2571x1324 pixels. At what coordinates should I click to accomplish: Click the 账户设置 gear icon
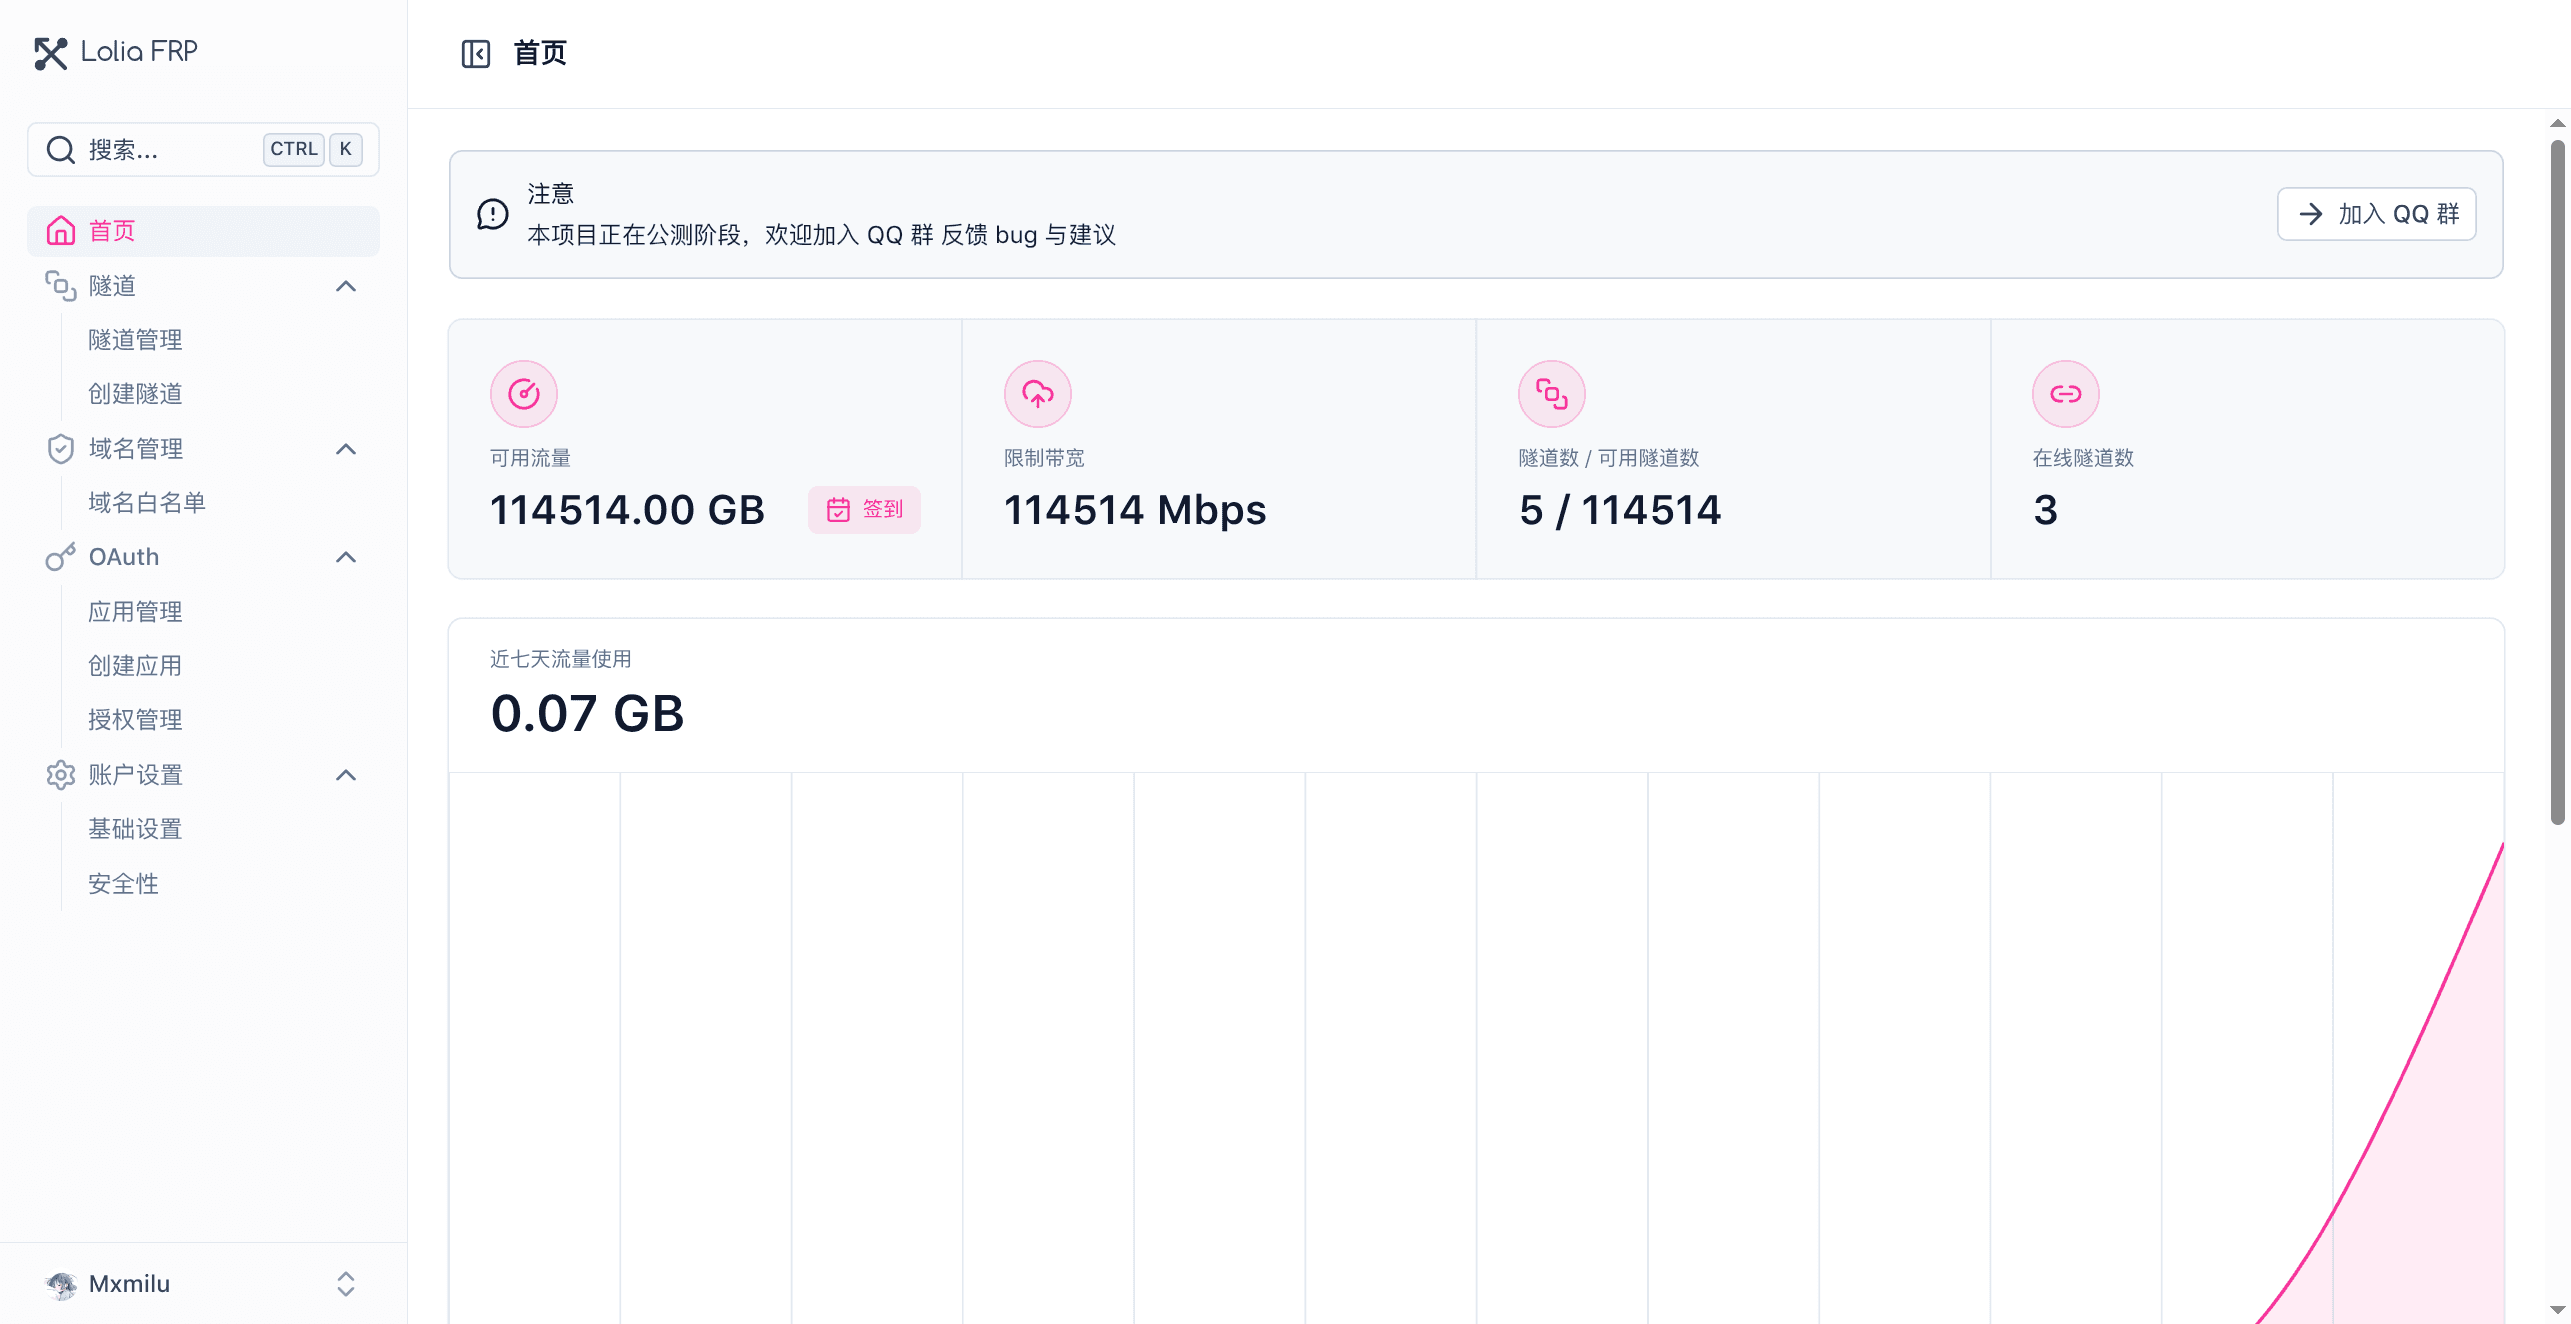61,775
